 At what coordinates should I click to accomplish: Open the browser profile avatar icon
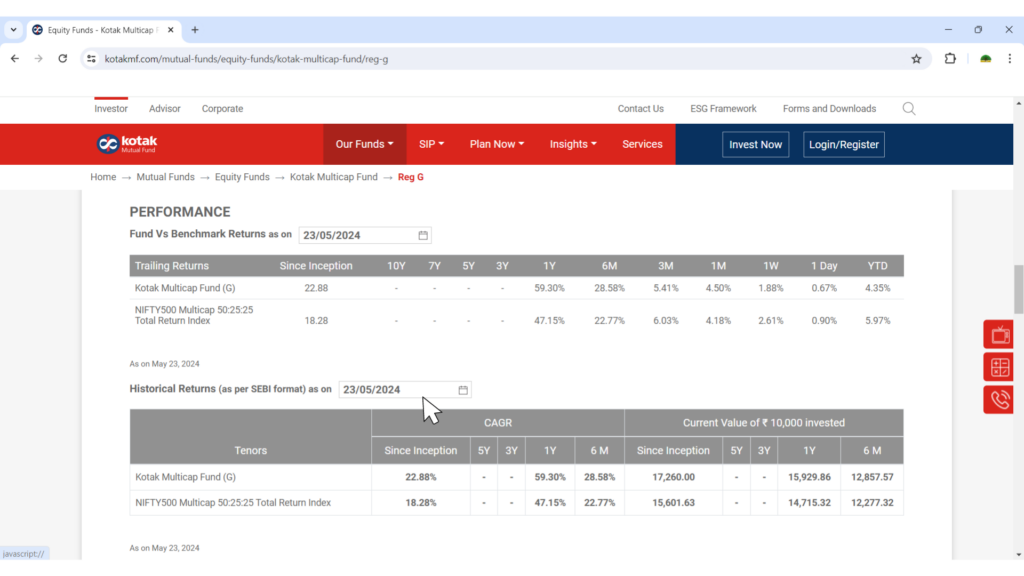point(985,59)
